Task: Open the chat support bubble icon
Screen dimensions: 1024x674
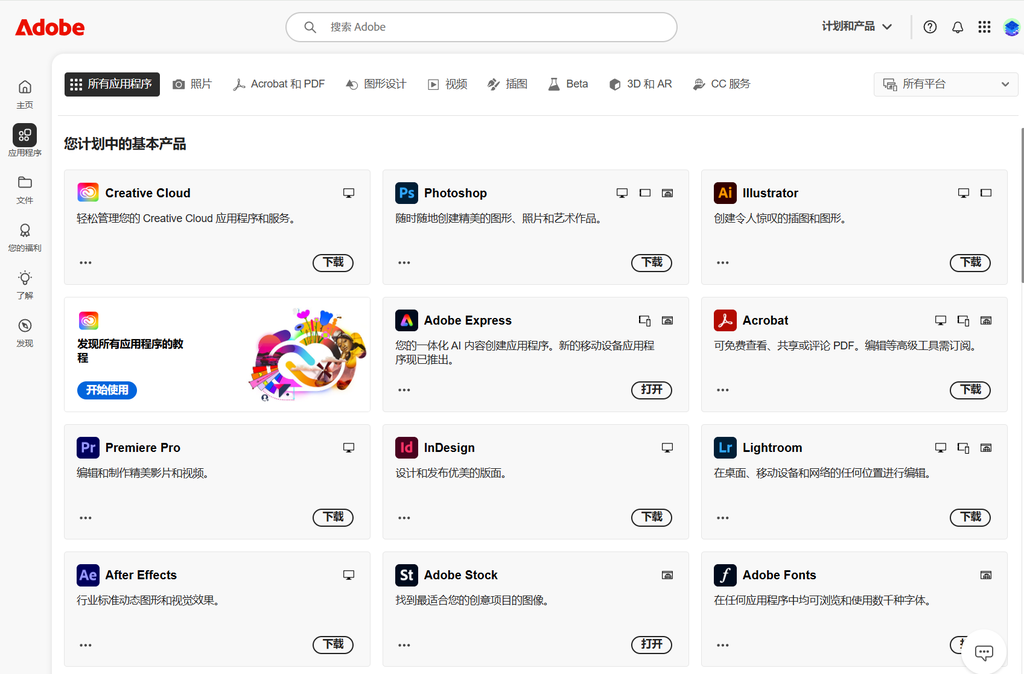Action: (x=984, y=652)
